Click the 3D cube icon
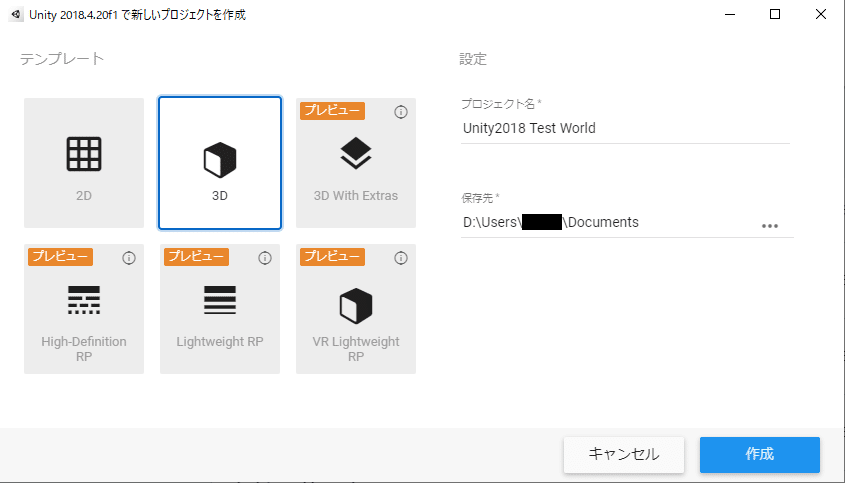This screenshot has height=483, width=845. pyautogui.click(x=220, y=160)
